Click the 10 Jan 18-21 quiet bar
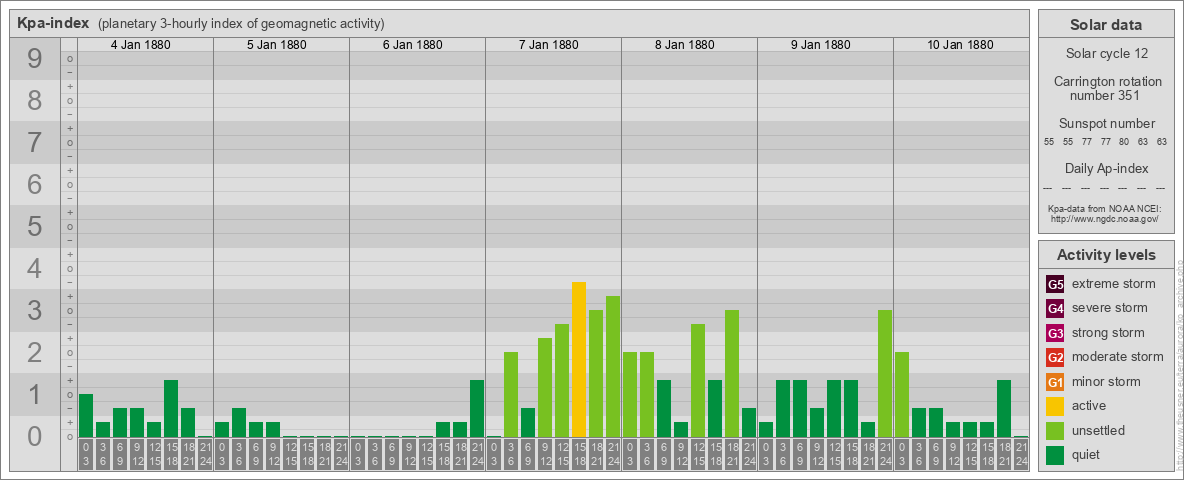The height and width of the screenshot is (480, 1184). point(1004,408)
